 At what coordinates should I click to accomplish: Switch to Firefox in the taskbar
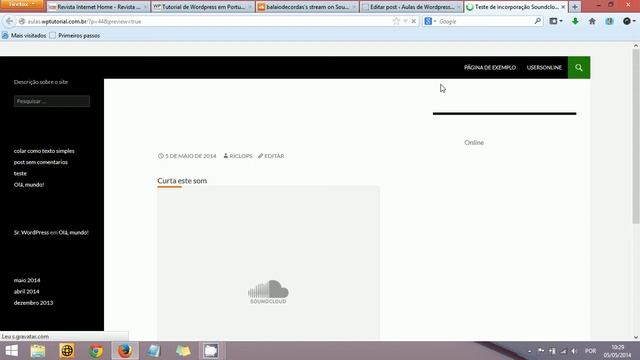(x=125, y=351)
